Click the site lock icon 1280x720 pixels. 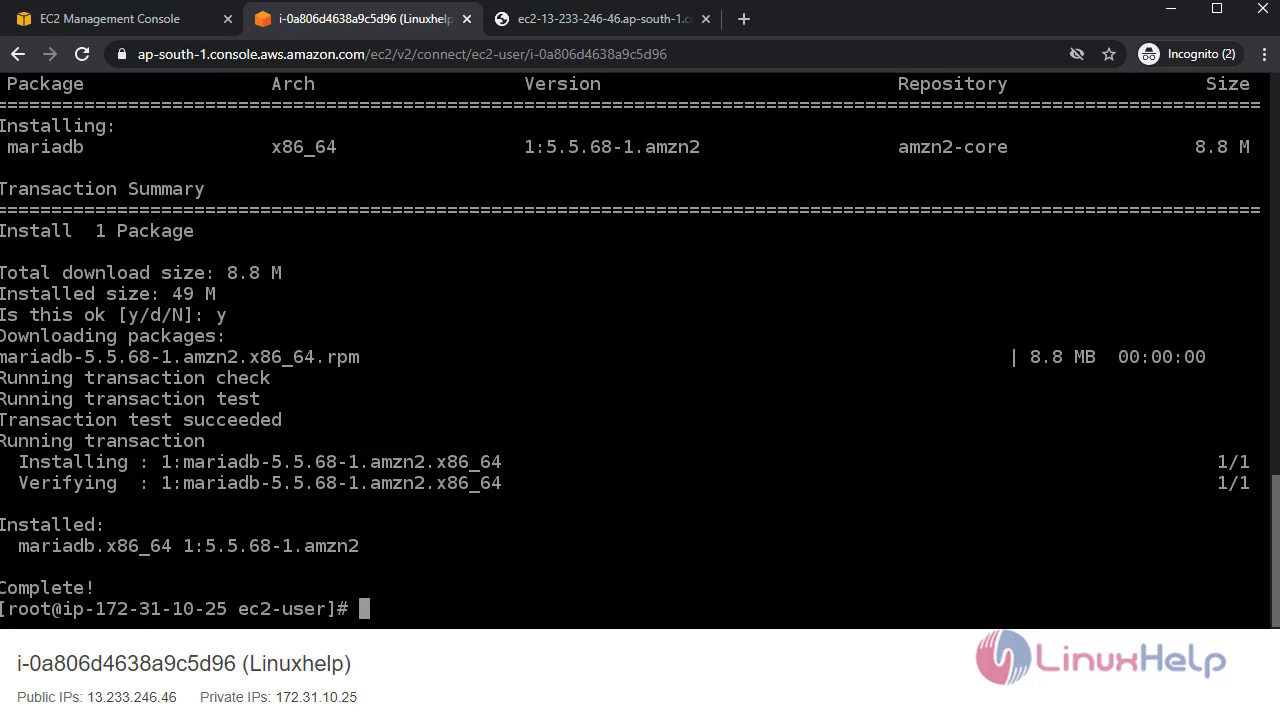(121, 54)
